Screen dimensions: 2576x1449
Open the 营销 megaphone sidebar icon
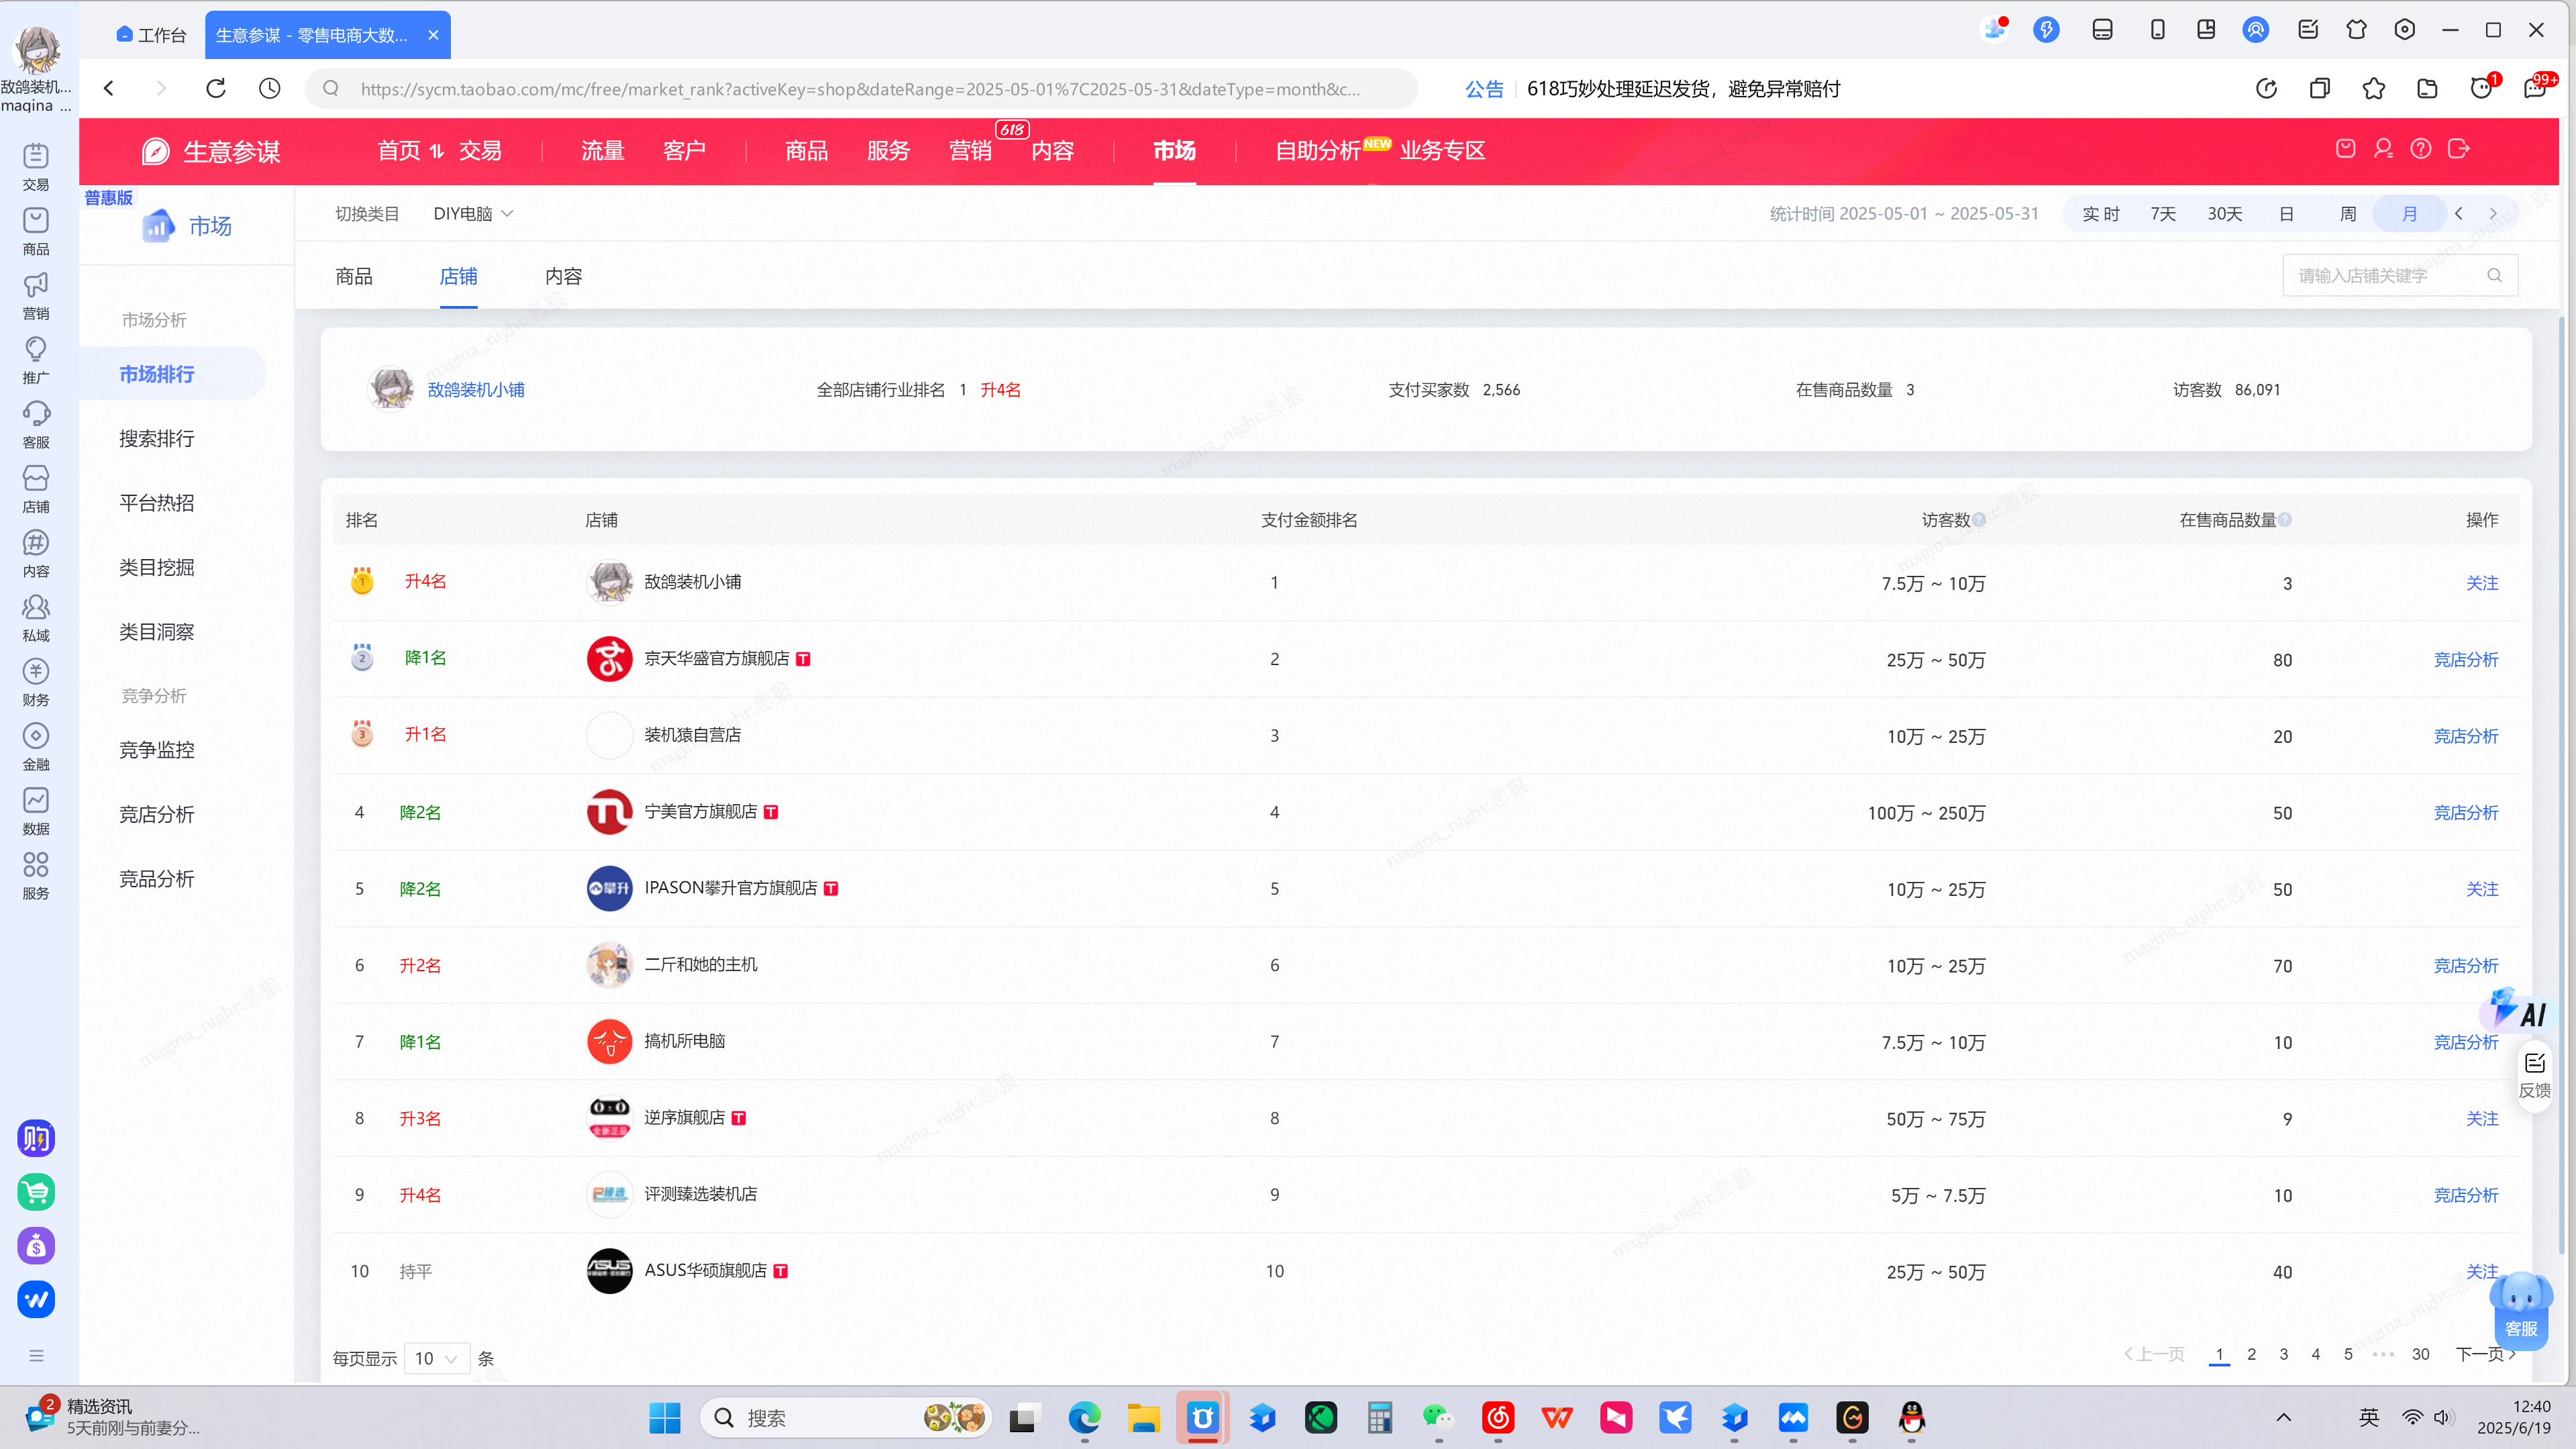36,295
